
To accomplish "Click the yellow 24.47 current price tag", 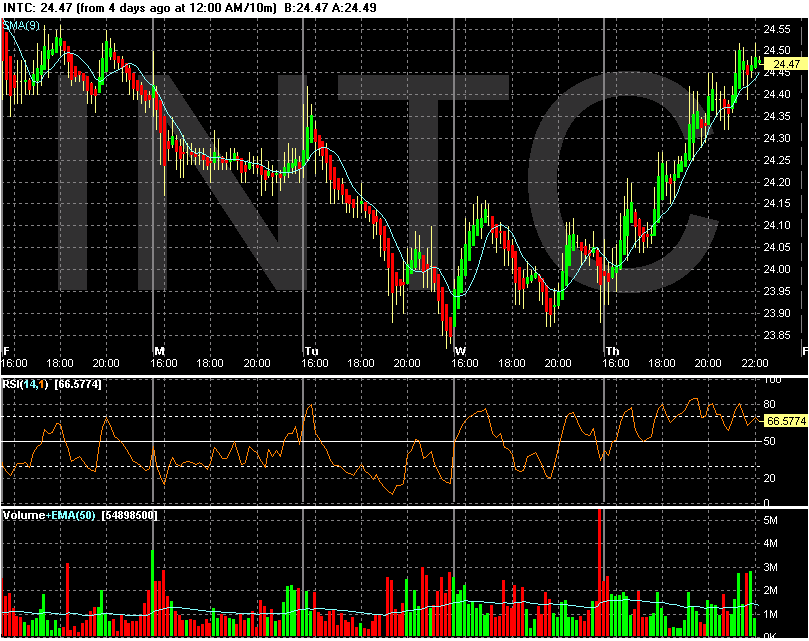I will (786, 64).
